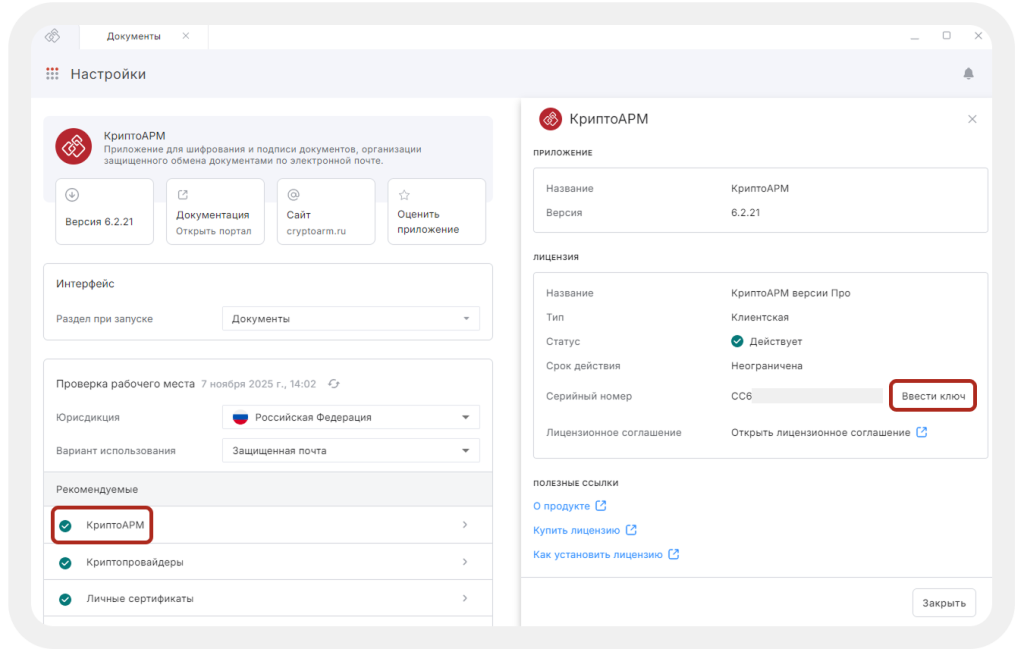Image resolution: width=1024 pixels, height=652 pixels.
Task: Open the Раздел при запуске dropdown
Action: (350, 319)
